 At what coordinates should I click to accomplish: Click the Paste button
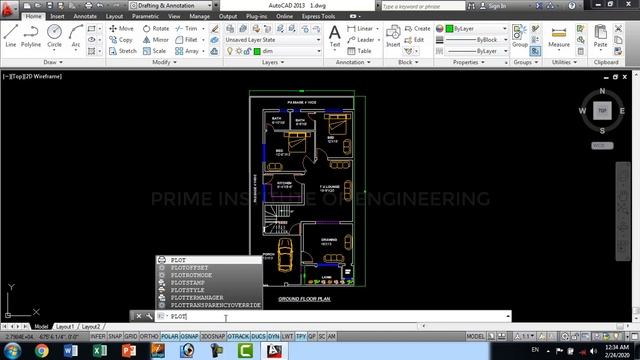tap(600, 37)
